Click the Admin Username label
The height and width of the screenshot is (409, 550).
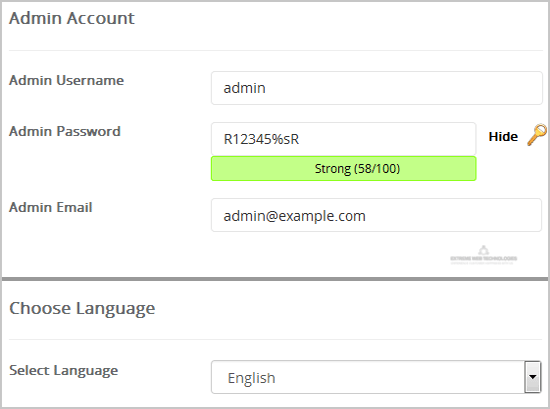click(66, 80)
